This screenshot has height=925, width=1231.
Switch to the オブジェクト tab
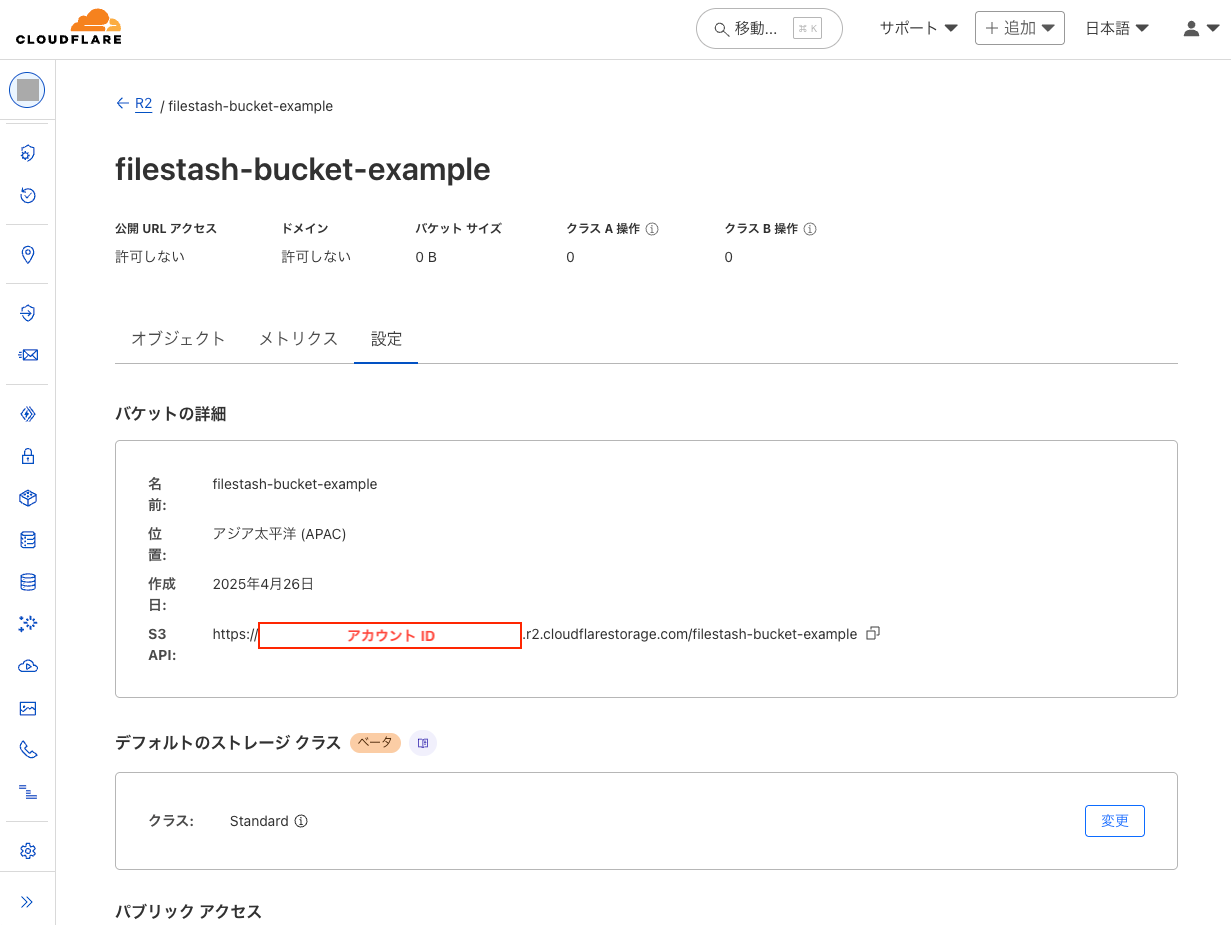coord(178,339)
